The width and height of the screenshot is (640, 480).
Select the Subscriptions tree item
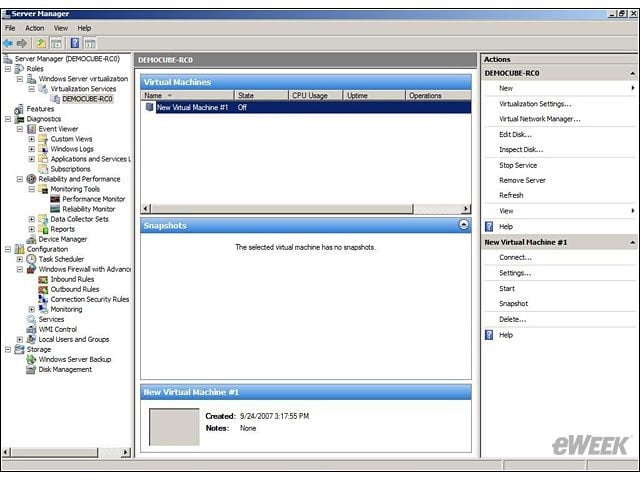point(71,169)
